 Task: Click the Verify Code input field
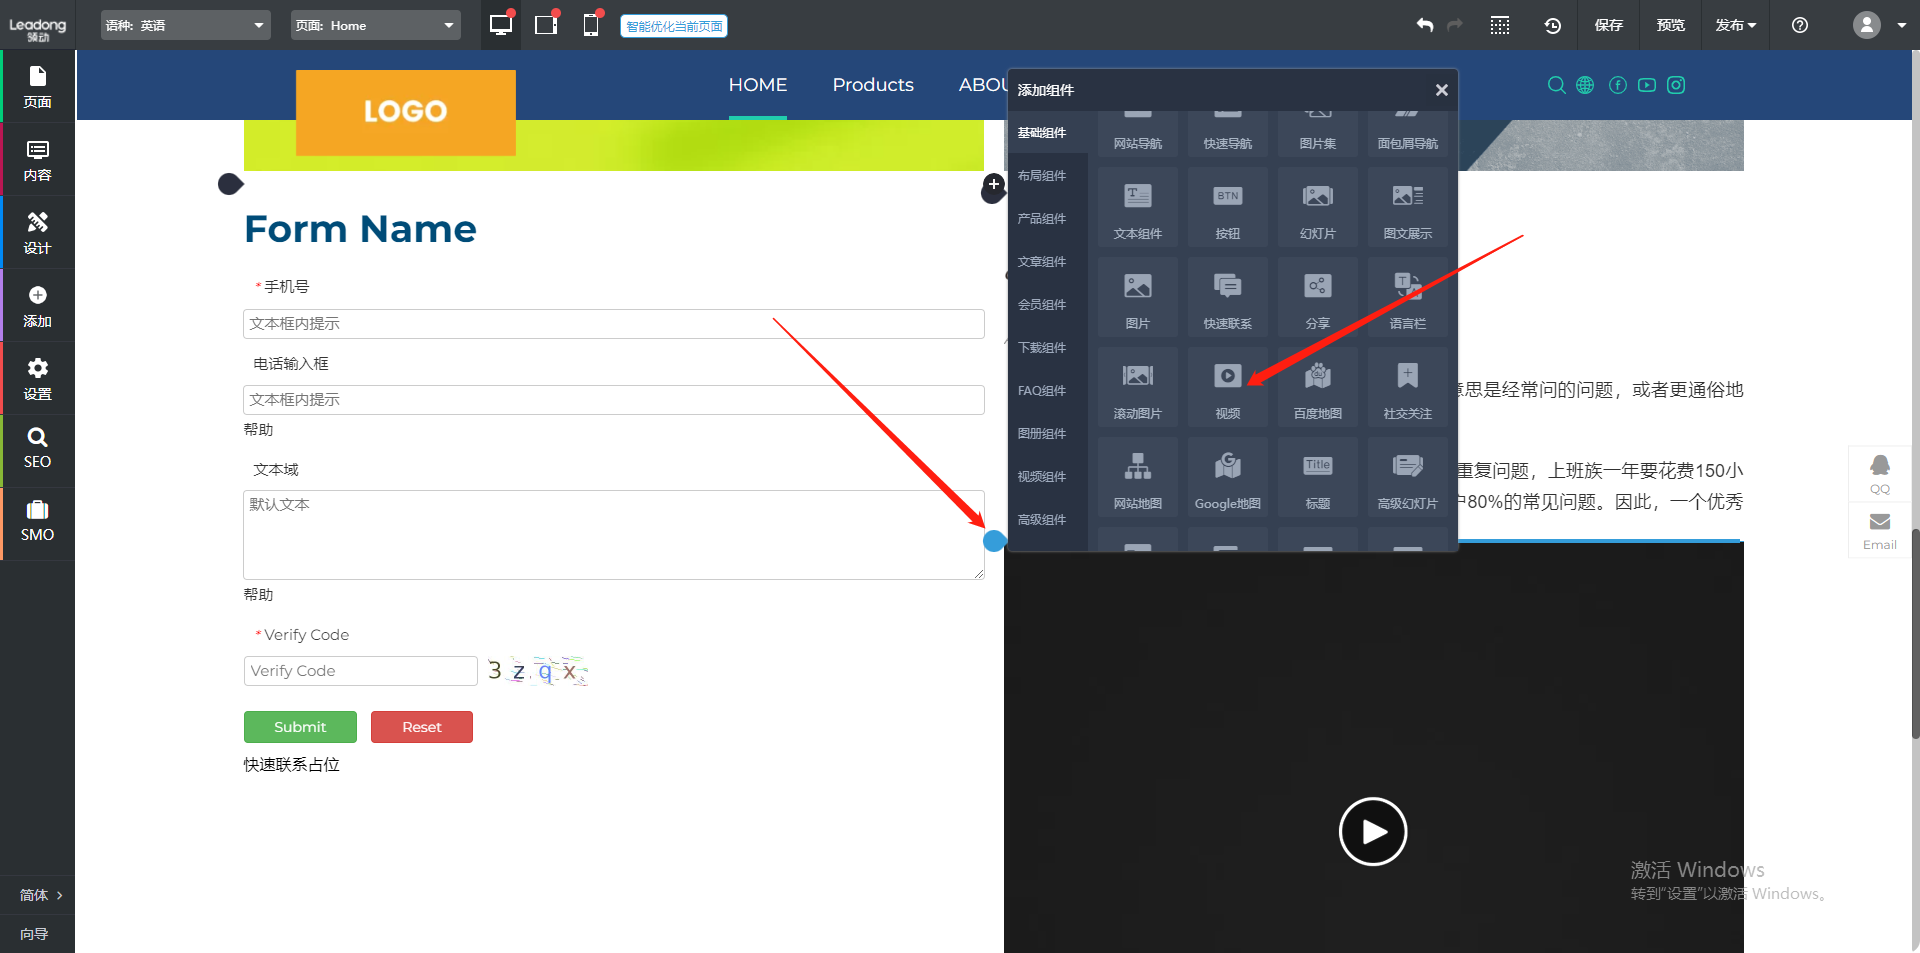360,671
